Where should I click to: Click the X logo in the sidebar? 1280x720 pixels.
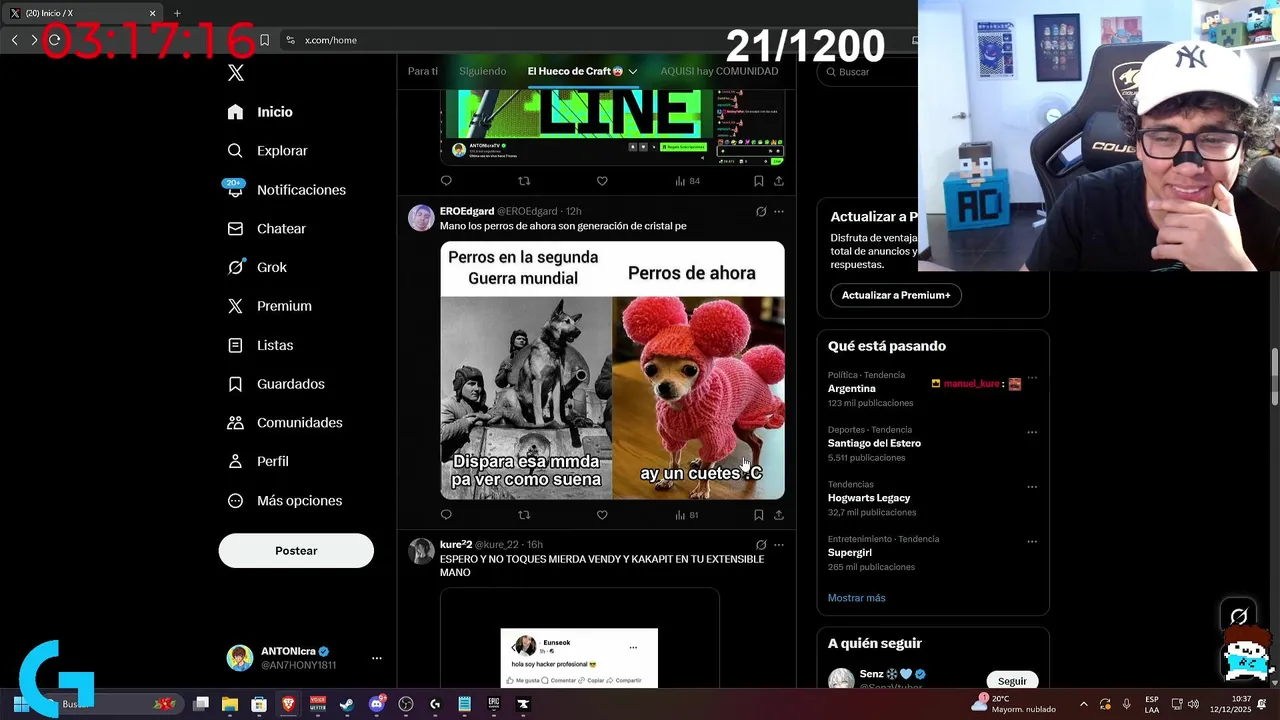(236, 72)
